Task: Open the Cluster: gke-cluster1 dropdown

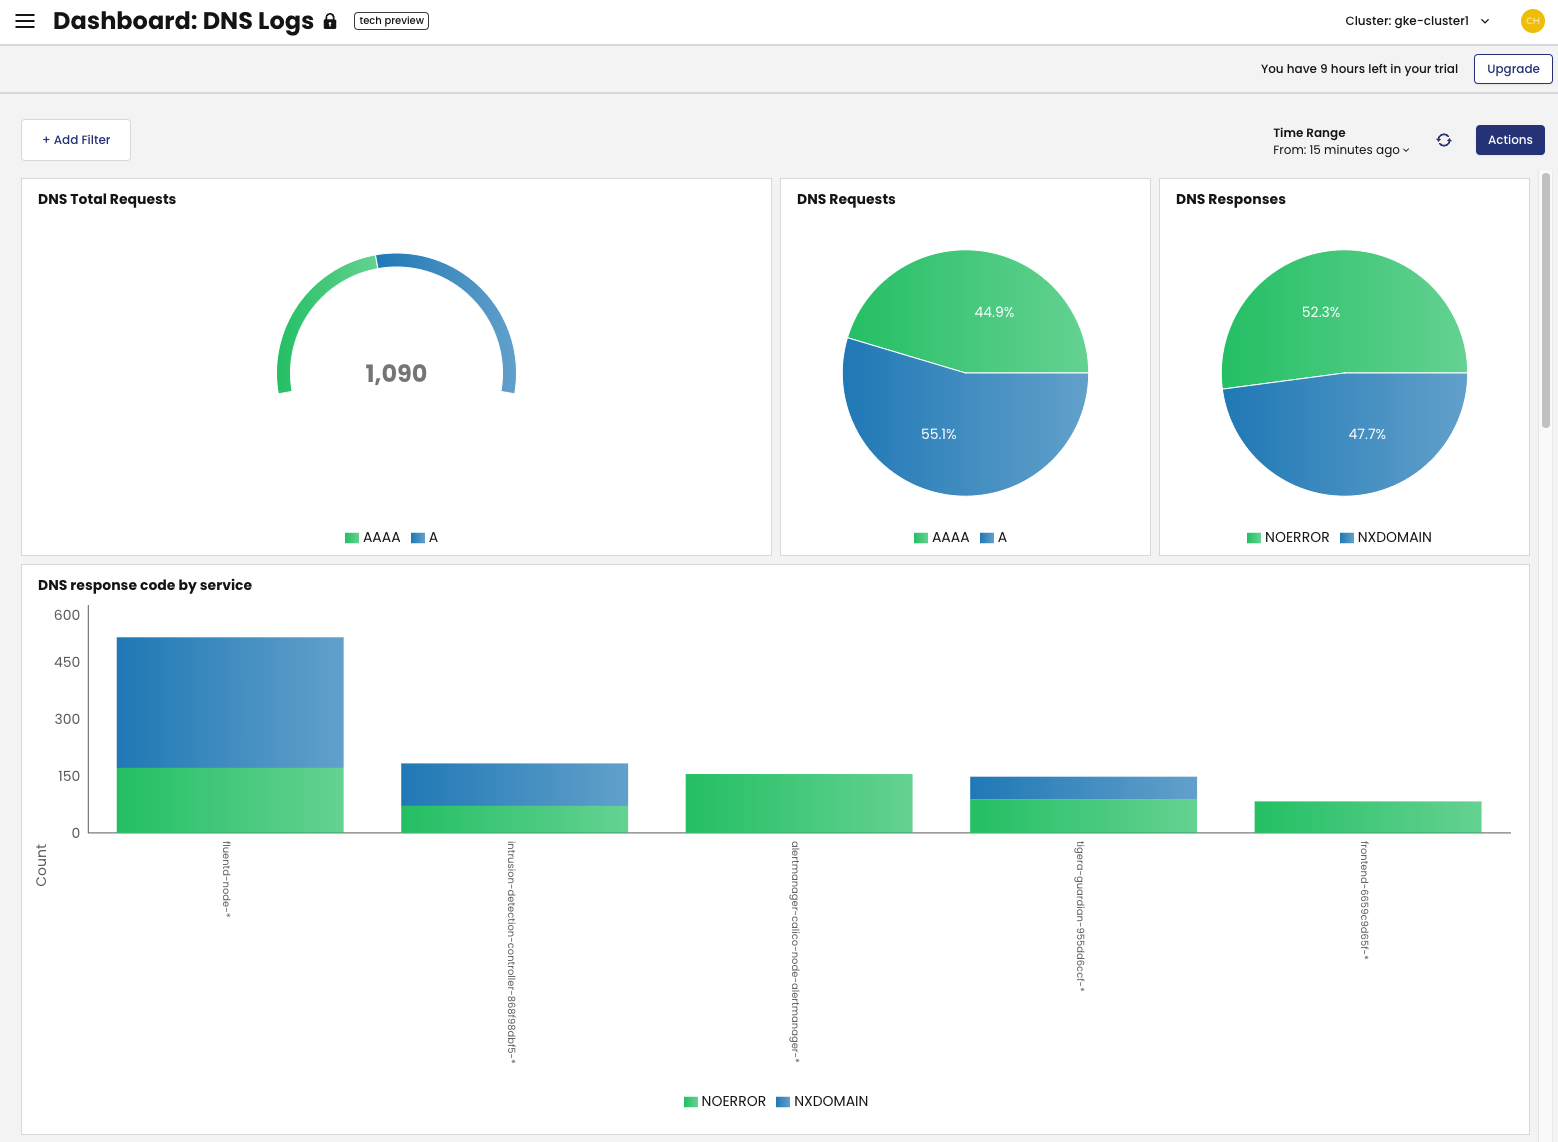Action: (x=1415, y=20)
